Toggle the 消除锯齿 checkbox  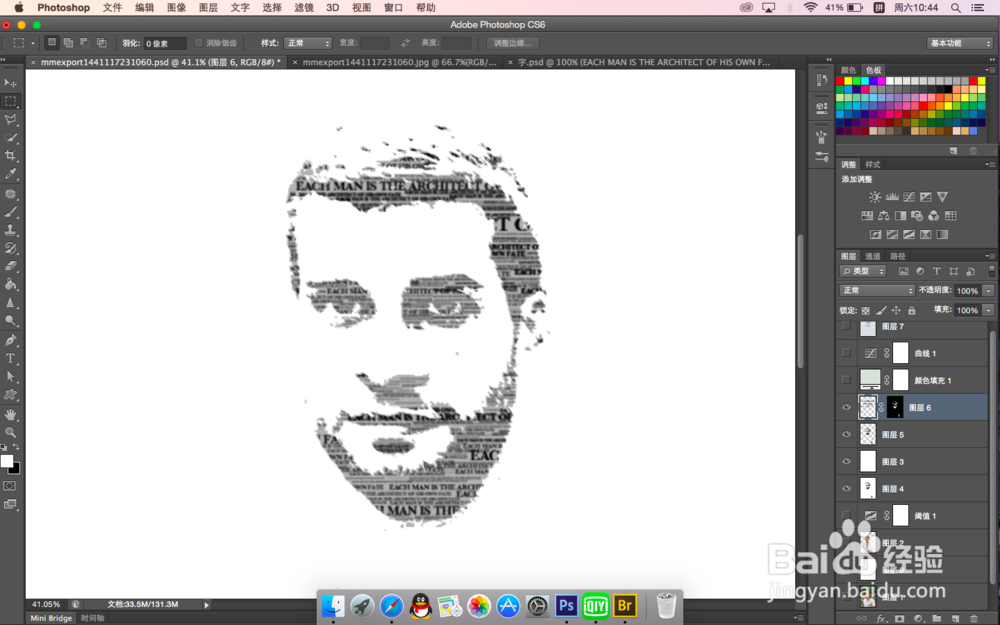click(x=198, y=43)
